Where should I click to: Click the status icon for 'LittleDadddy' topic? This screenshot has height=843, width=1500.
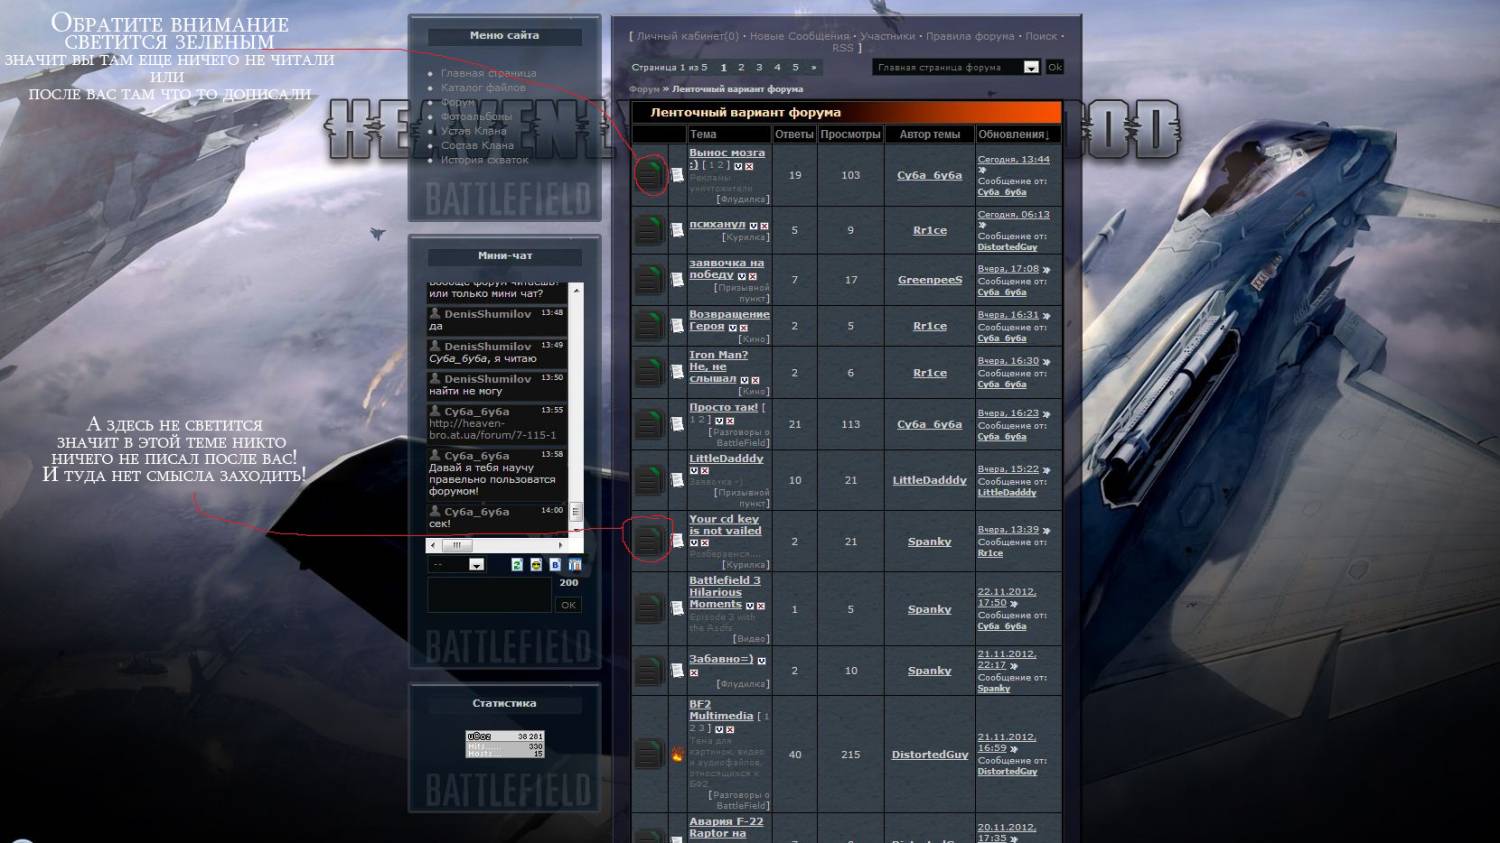649,480
